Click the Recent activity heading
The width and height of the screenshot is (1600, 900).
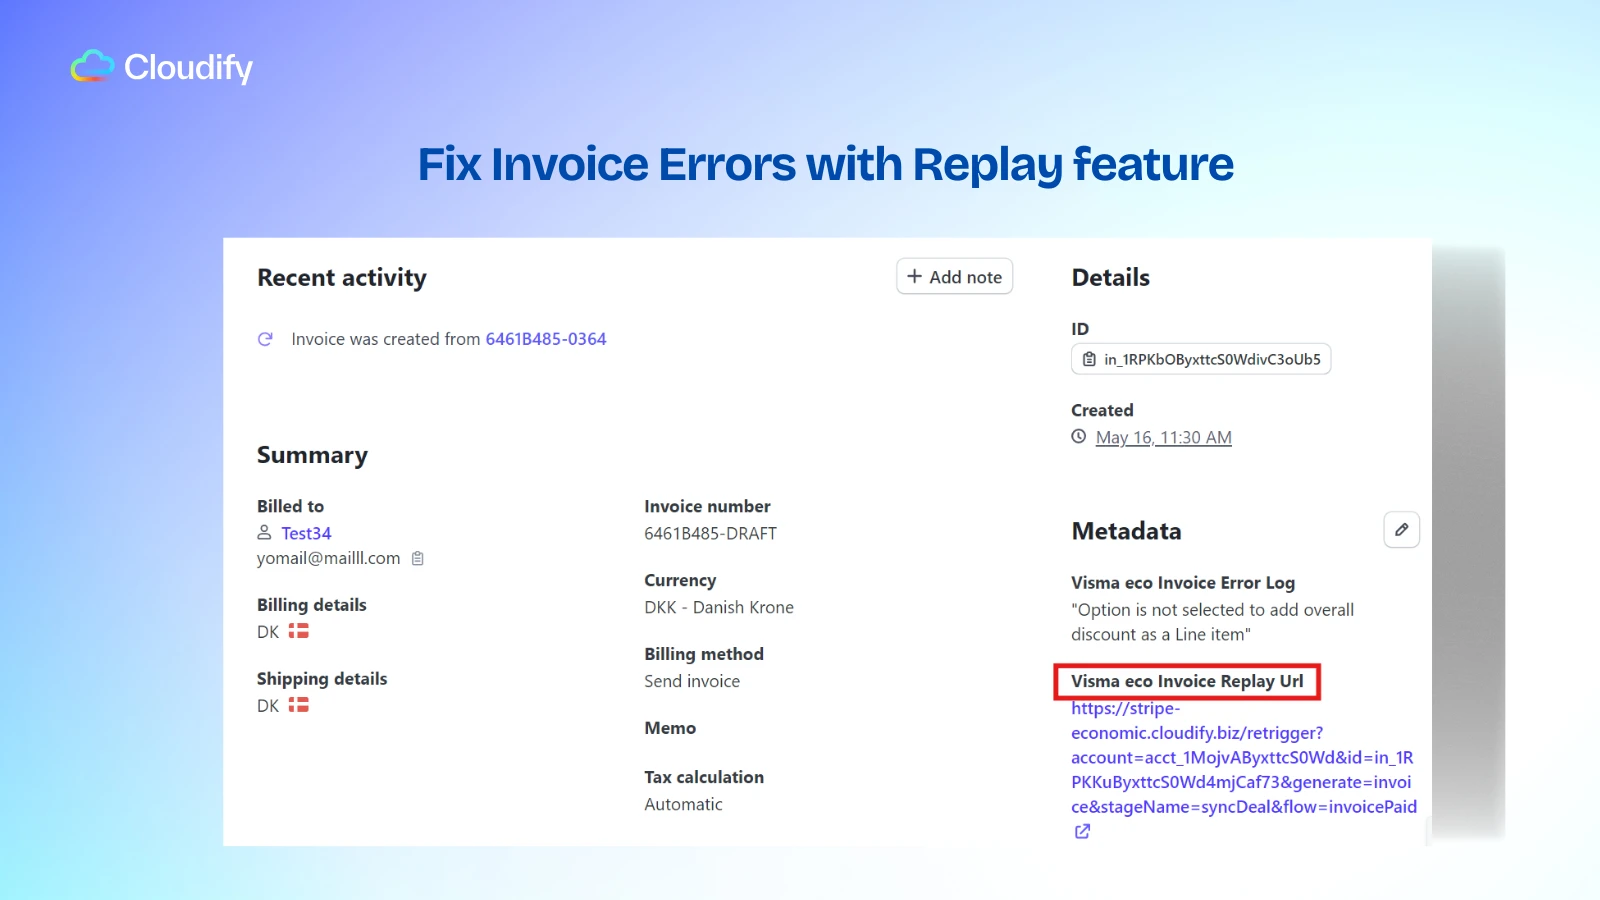coord(342,277)
